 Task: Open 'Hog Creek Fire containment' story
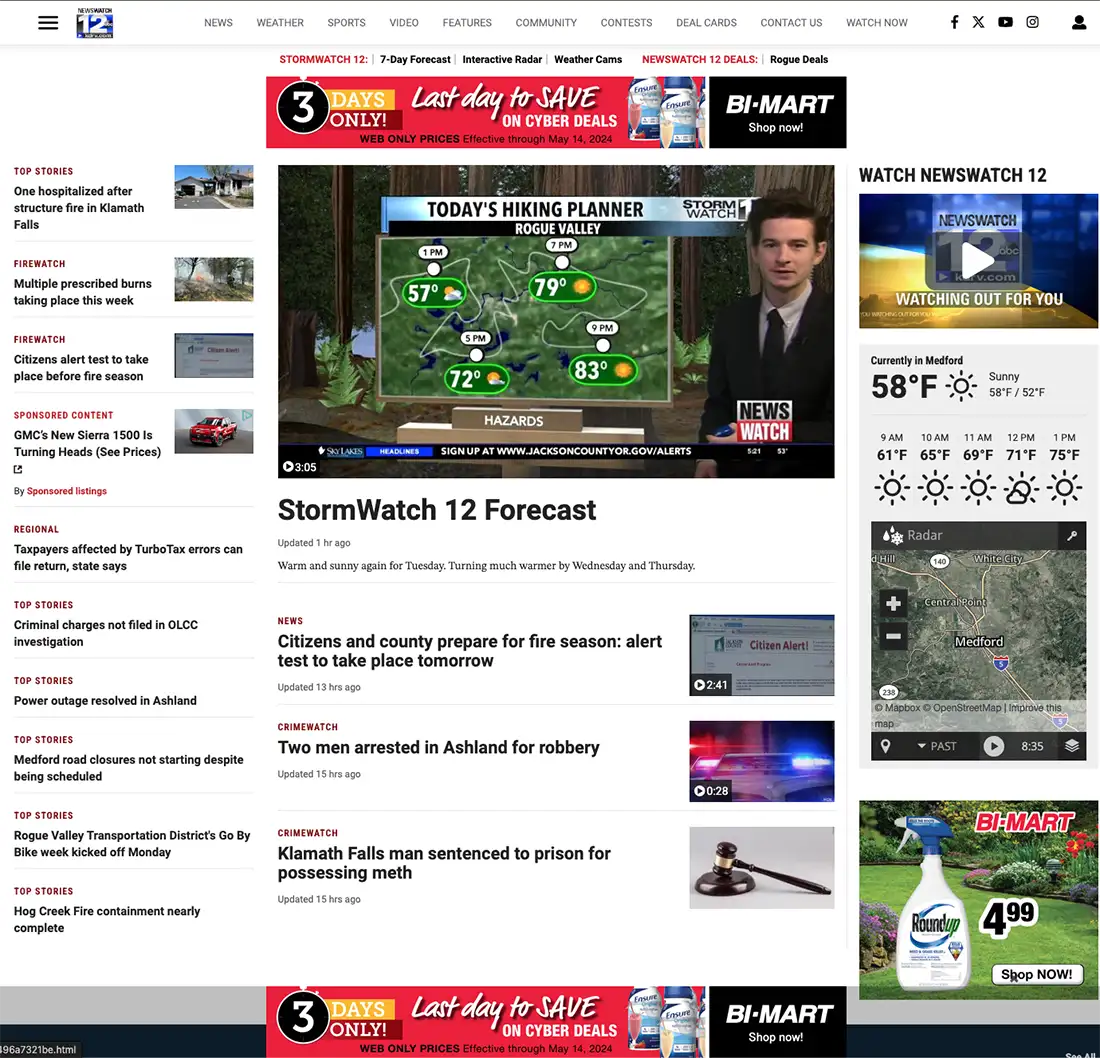point(107,920)
